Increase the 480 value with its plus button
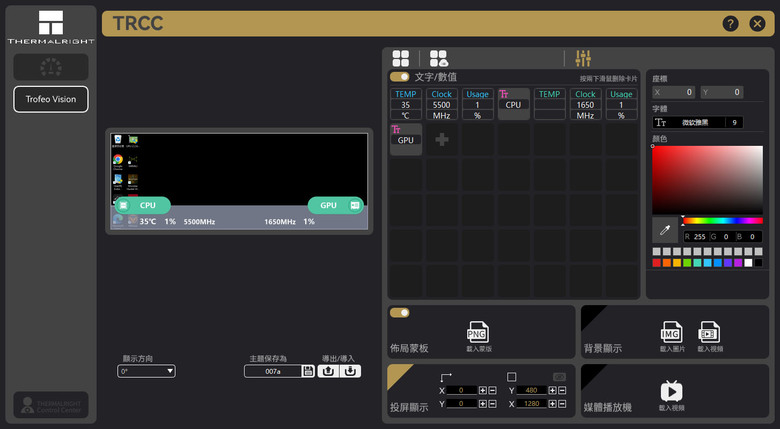This screenshot has height=429, width=780. (552, 390)
